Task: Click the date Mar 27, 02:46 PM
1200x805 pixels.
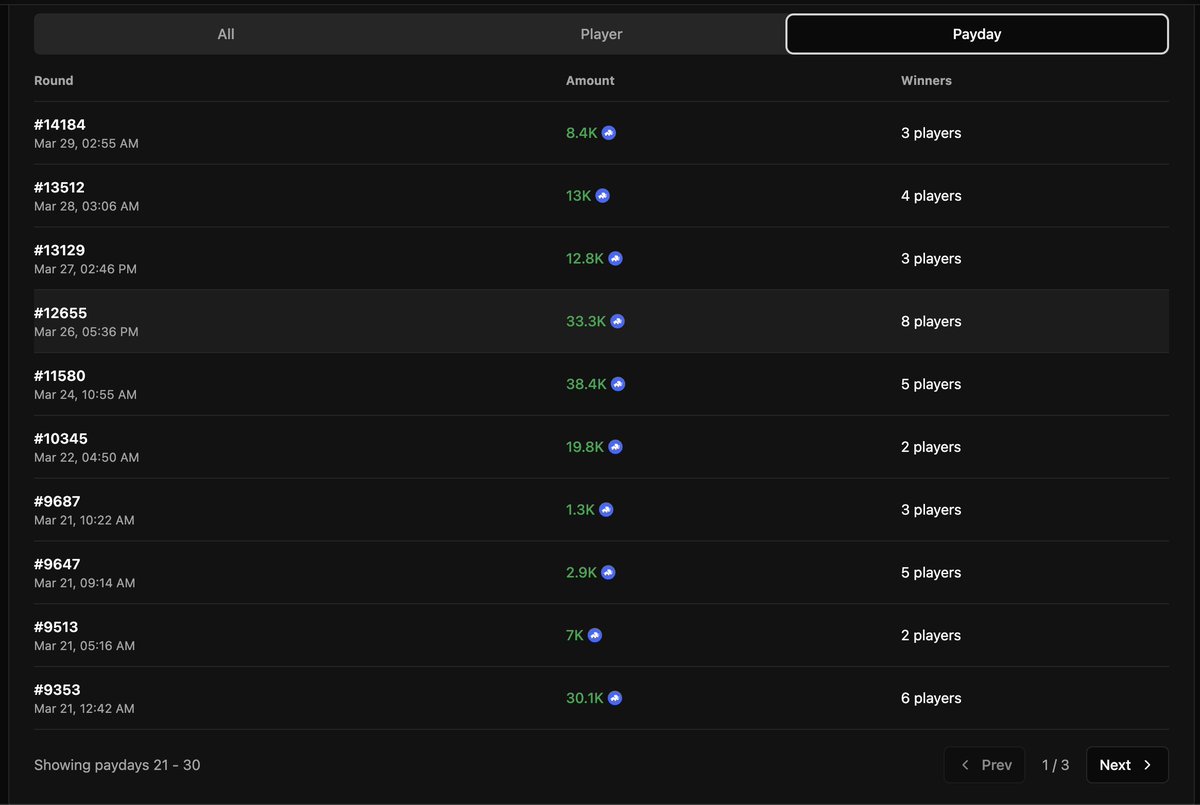Action: pyautogui.click(x=86, y=270)
